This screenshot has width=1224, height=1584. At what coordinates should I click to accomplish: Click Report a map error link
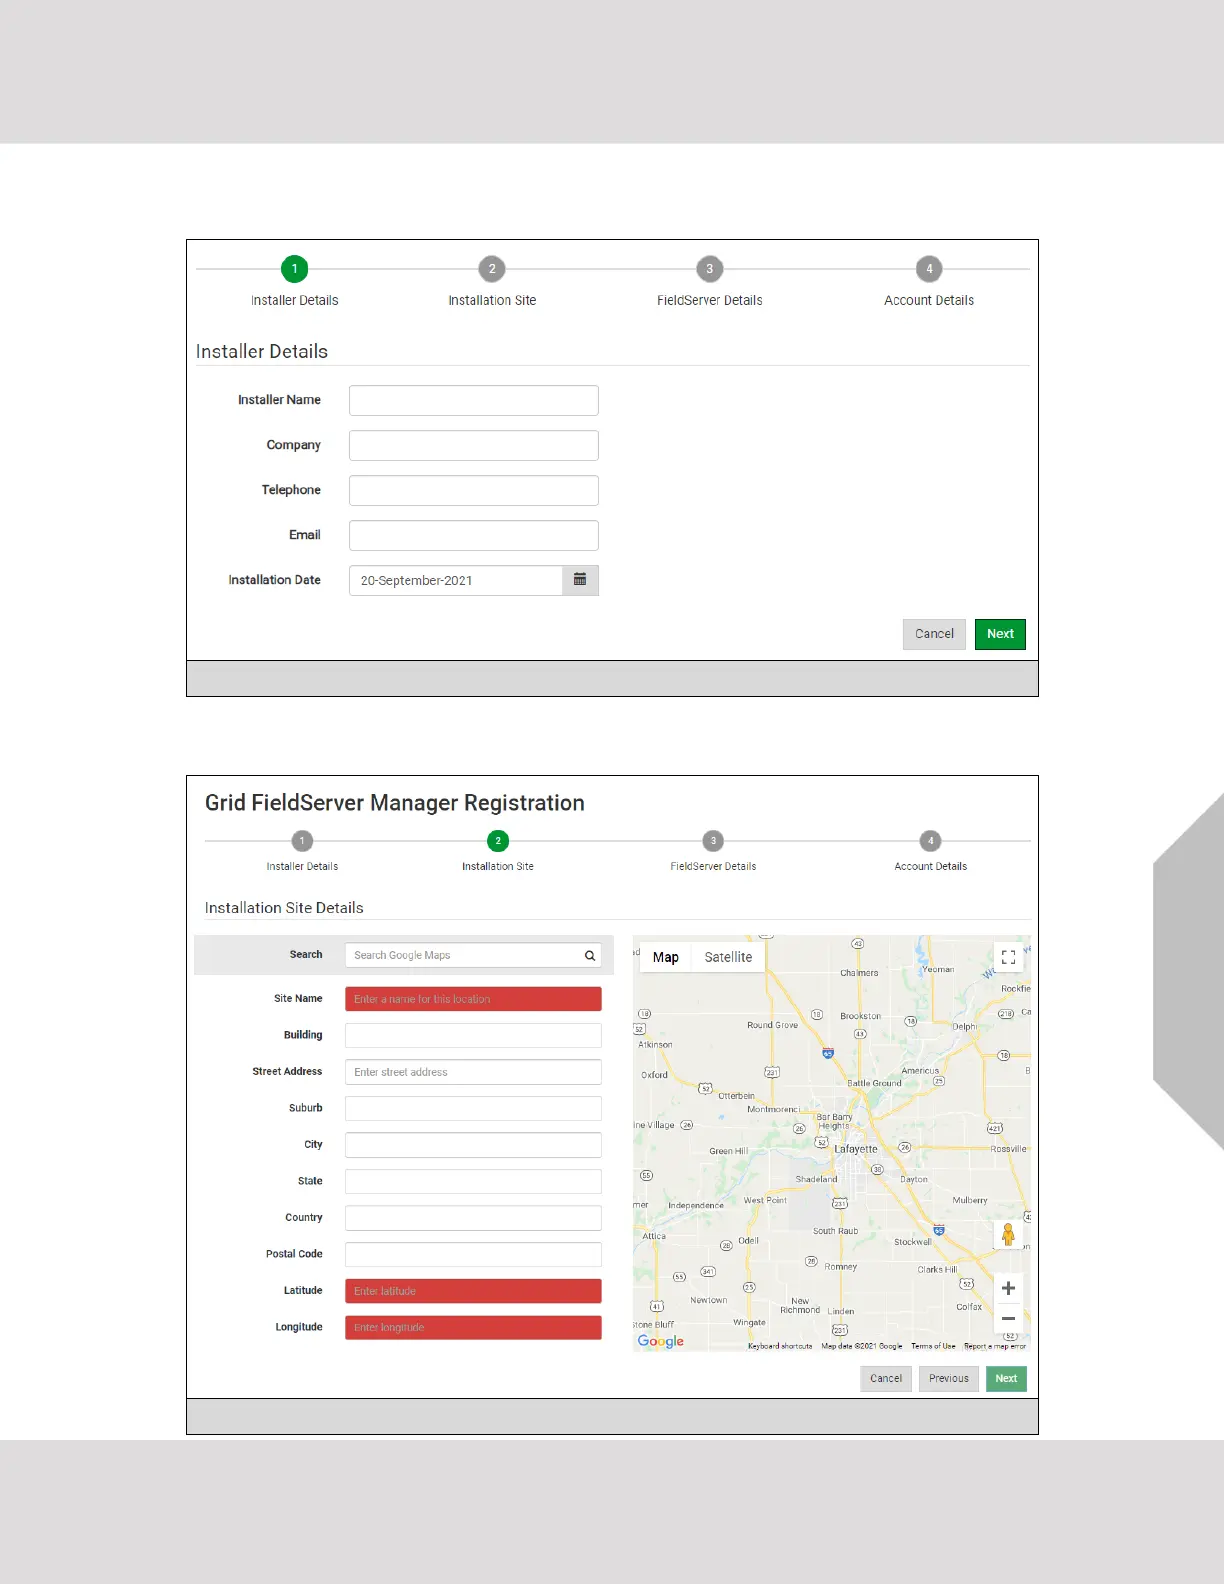(x=995, y=1346)
